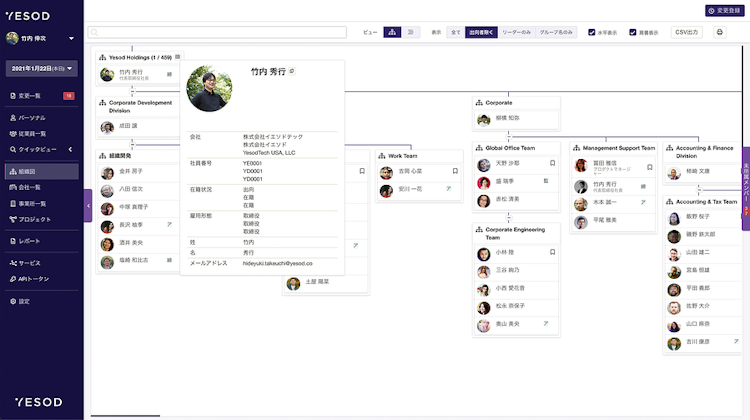Select employee 土屋 row at popup bottom

point(325,282)
